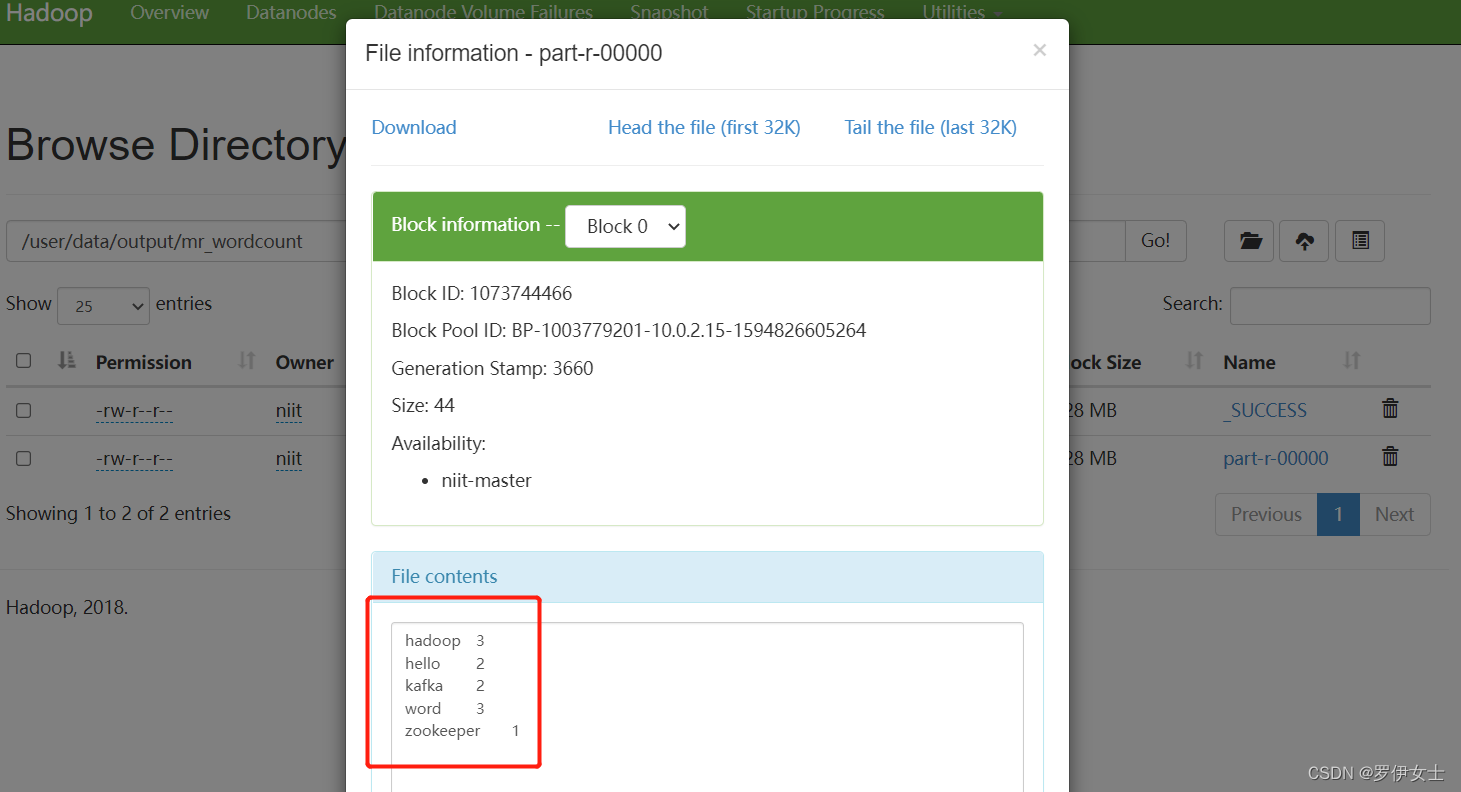Click the Previous pagination button

coord(1266,514)
